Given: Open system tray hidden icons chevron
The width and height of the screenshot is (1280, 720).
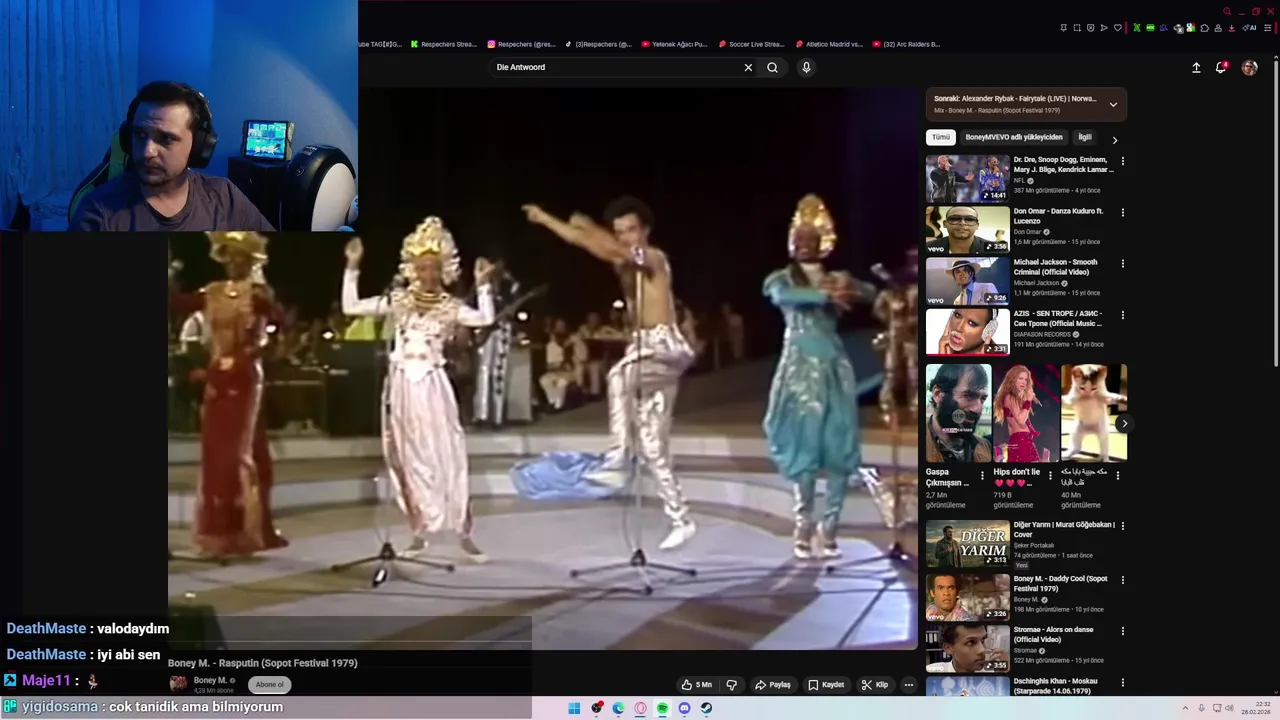Looking at the screenshot, I should pos(1185,708).
